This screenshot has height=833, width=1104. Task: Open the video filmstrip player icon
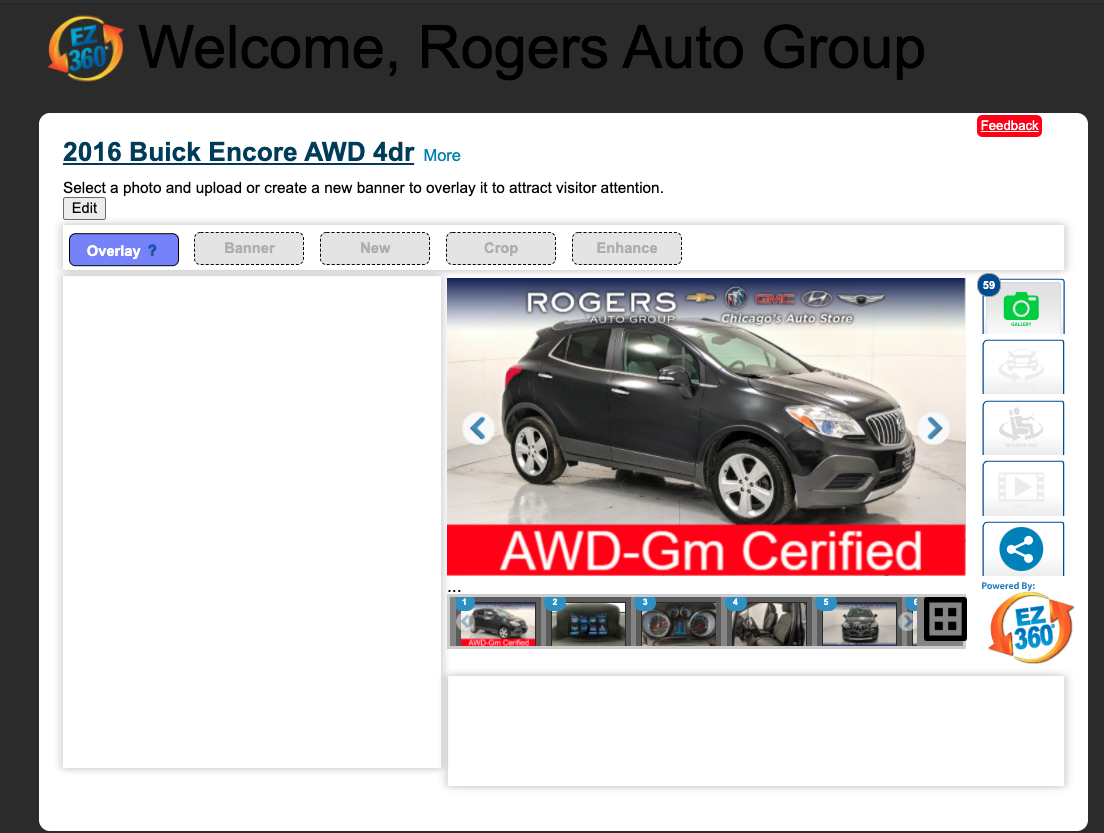pos(1023,488)
